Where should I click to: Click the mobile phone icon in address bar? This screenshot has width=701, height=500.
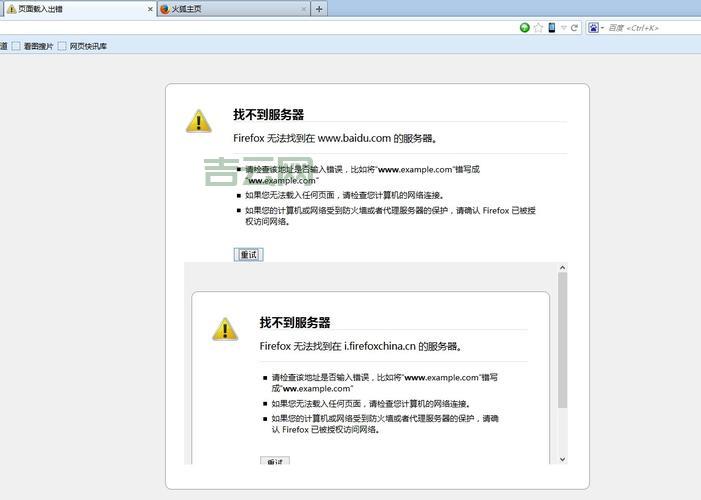click(552, 28)
